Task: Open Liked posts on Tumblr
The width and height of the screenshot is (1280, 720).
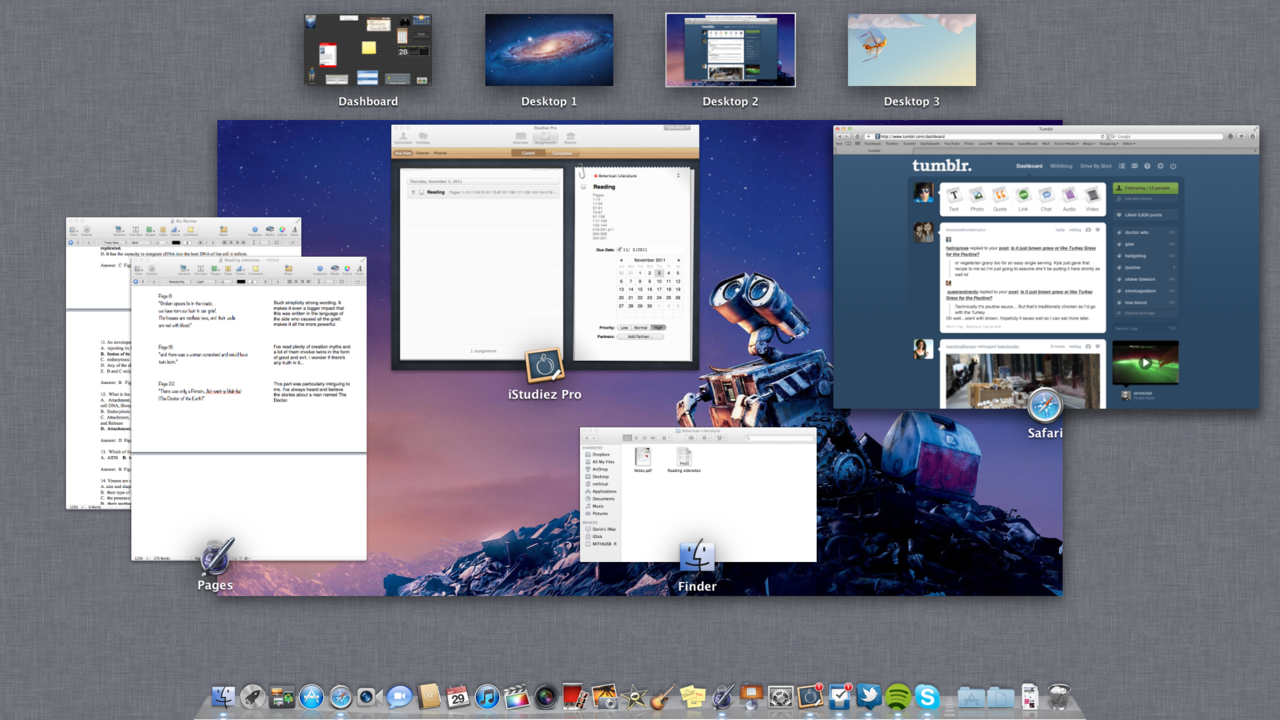Action: [x=1145, y=215]
